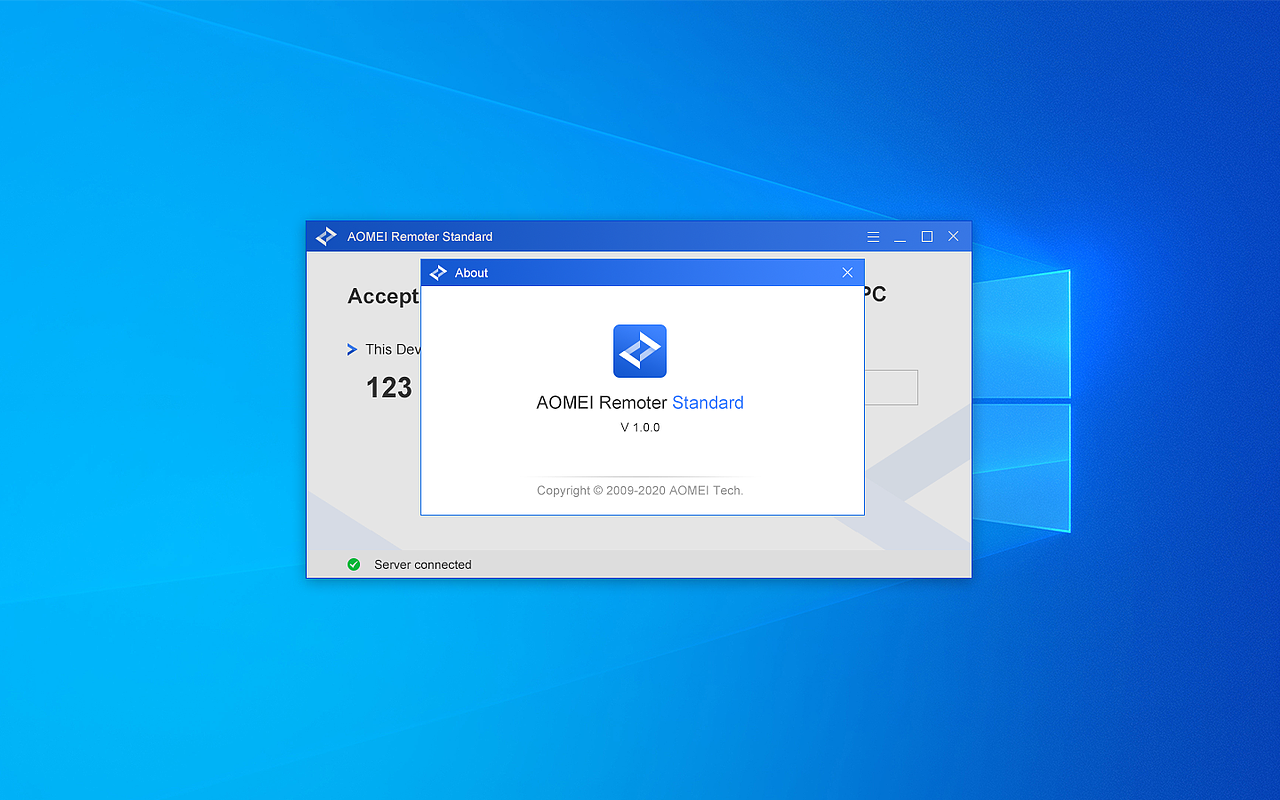The width and height of the screenshot is (1280, 800).
Task: Click the V 1.0.0 version text
Action: (640, 427)
